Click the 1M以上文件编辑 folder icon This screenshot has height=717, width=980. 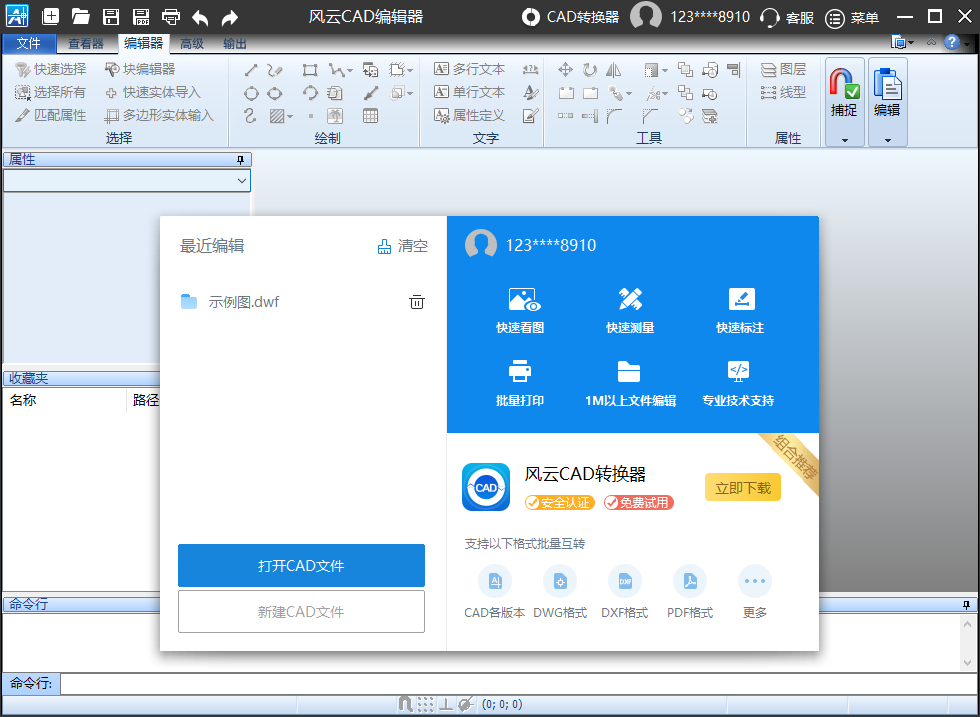pos(629,371)
